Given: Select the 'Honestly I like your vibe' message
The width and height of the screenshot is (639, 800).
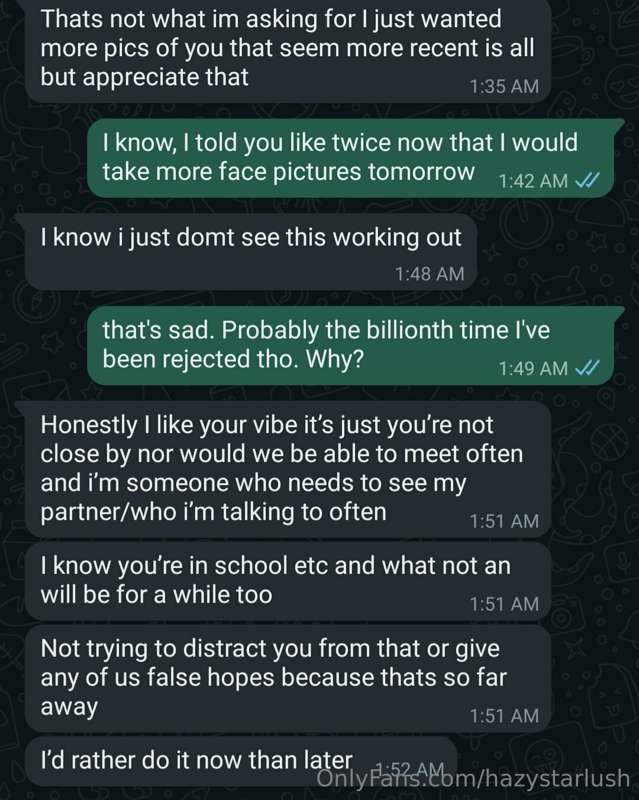Looking at the screenshot, I should [288, 469].
